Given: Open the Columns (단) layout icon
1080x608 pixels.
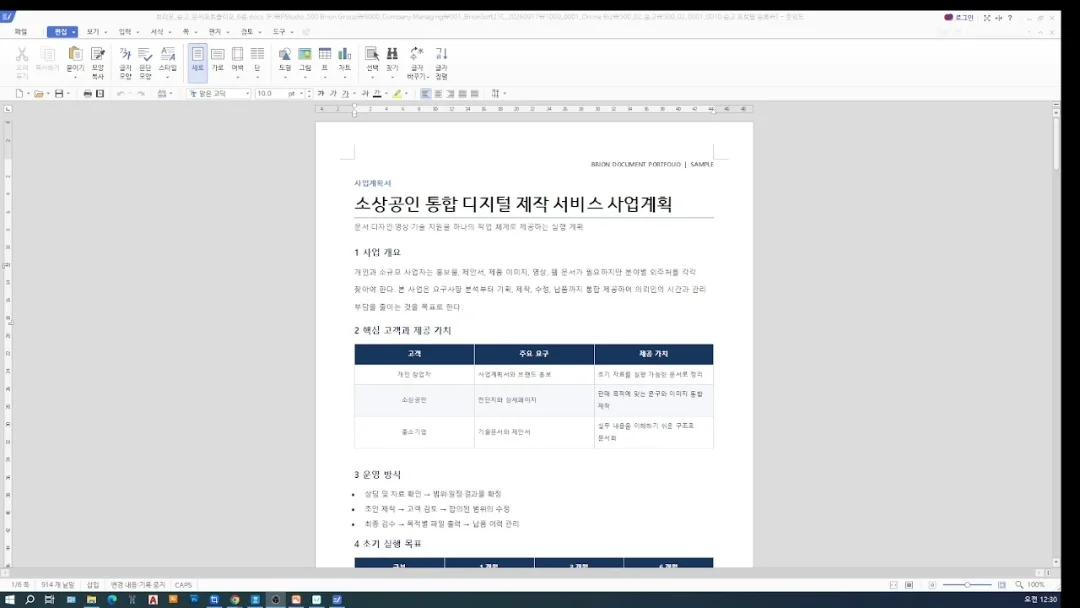Looking at the screenshot, I should (x=258, y=54).
